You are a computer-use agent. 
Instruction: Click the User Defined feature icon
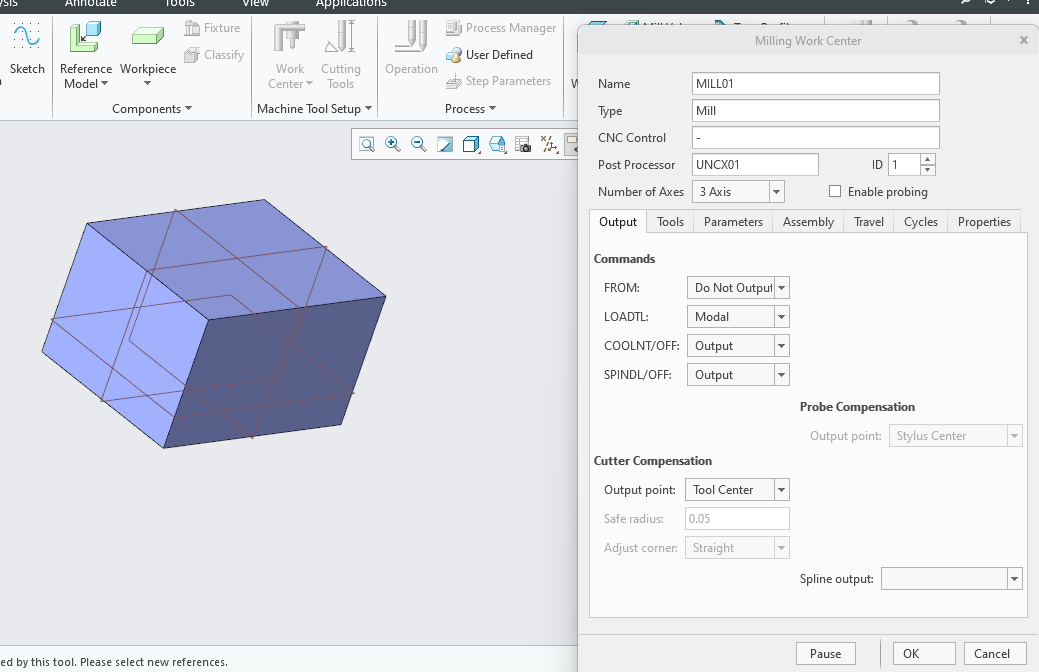click(x=454, y=55)
